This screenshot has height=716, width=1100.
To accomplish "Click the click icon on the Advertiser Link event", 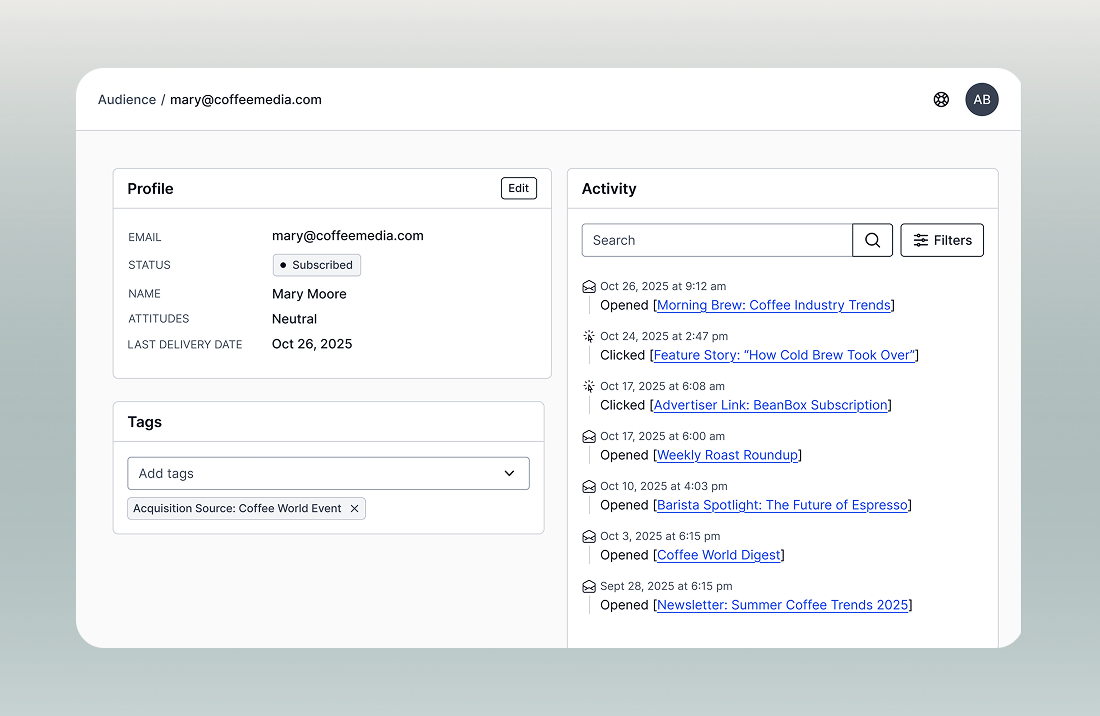I will 589,386.
